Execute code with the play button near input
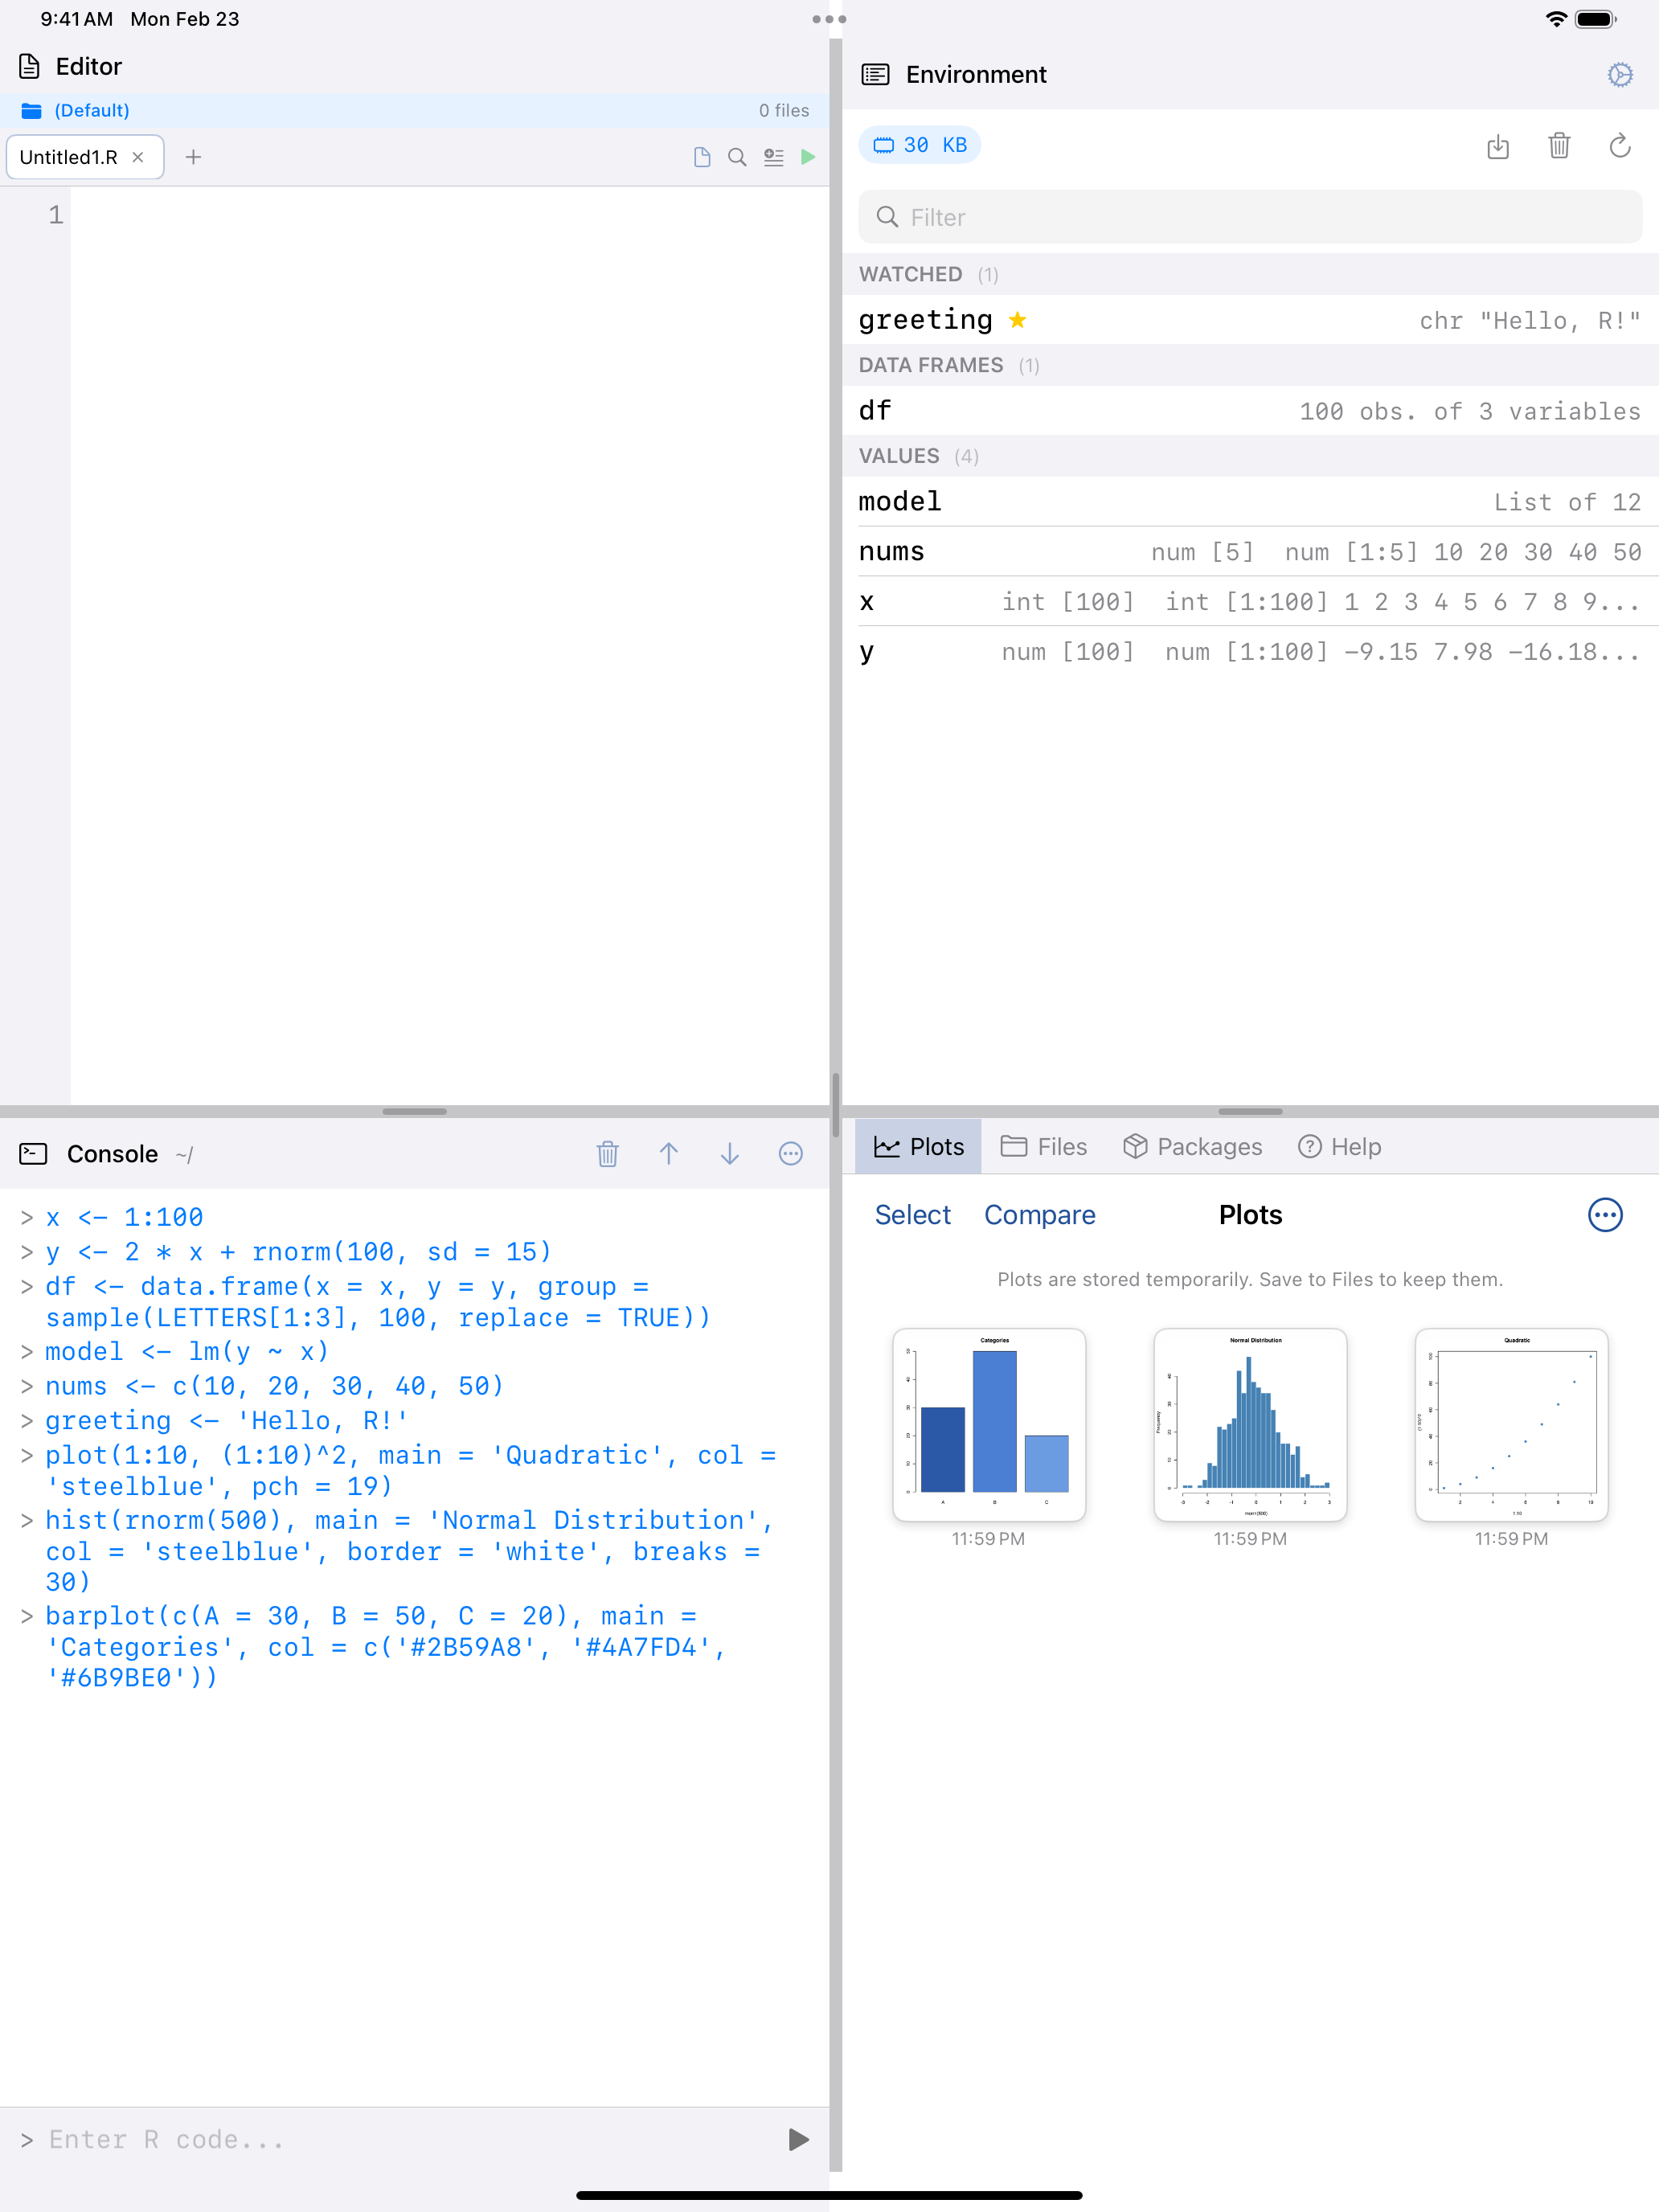This screenshot has height=2212, width=1659. pyautogui.click(x=796, y=2139)
